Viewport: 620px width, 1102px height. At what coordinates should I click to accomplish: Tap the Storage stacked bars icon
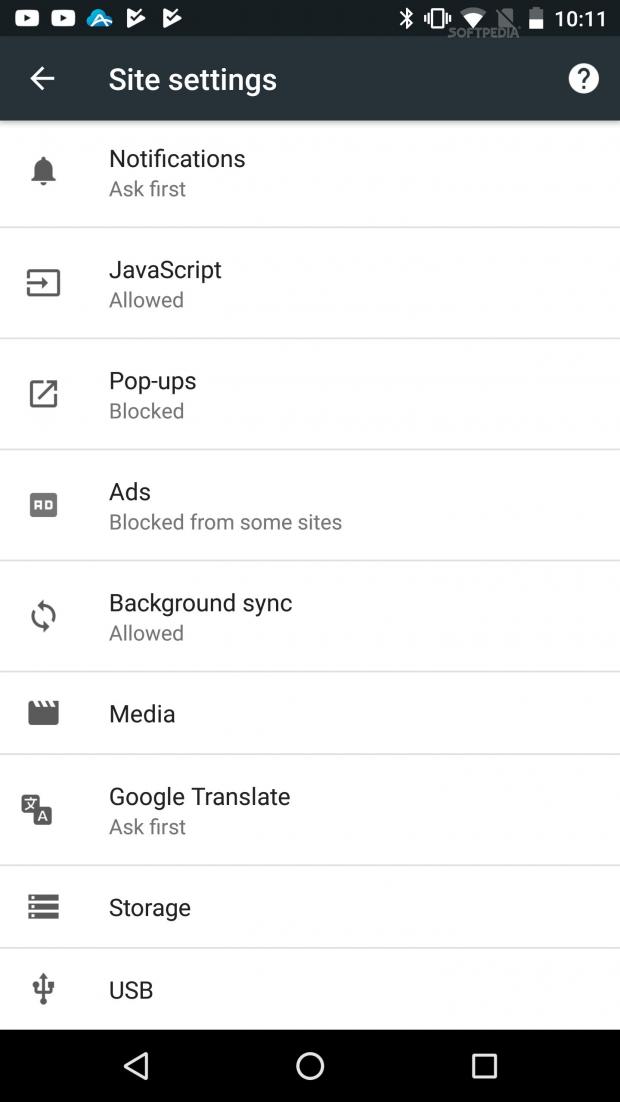point(43,906)
